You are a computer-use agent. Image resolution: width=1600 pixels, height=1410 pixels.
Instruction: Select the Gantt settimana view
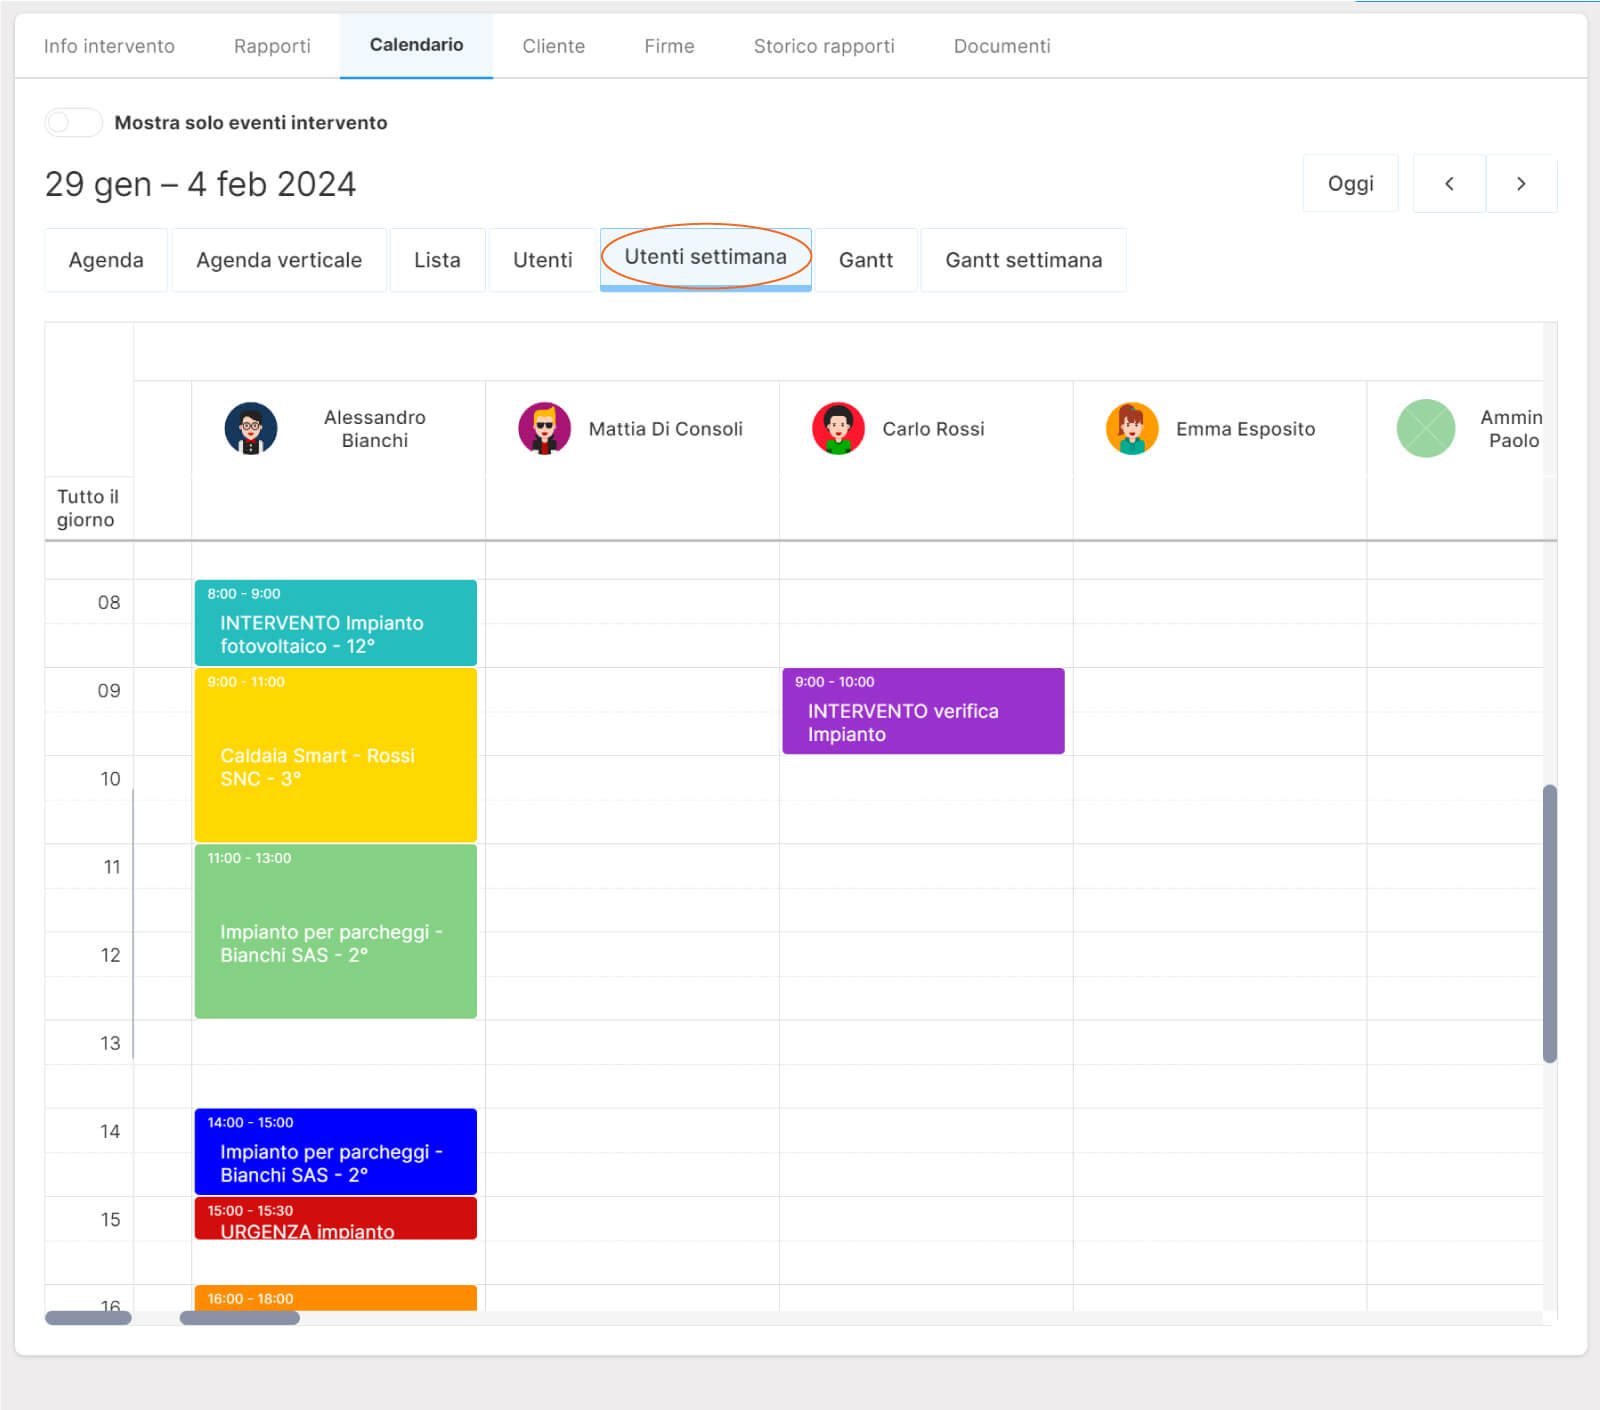[x=1023, y=260]
